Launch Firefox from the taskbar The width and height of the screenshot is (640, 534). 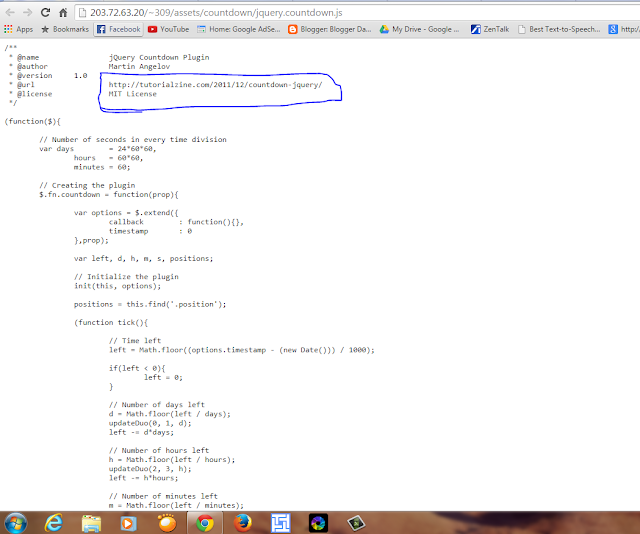243,523
